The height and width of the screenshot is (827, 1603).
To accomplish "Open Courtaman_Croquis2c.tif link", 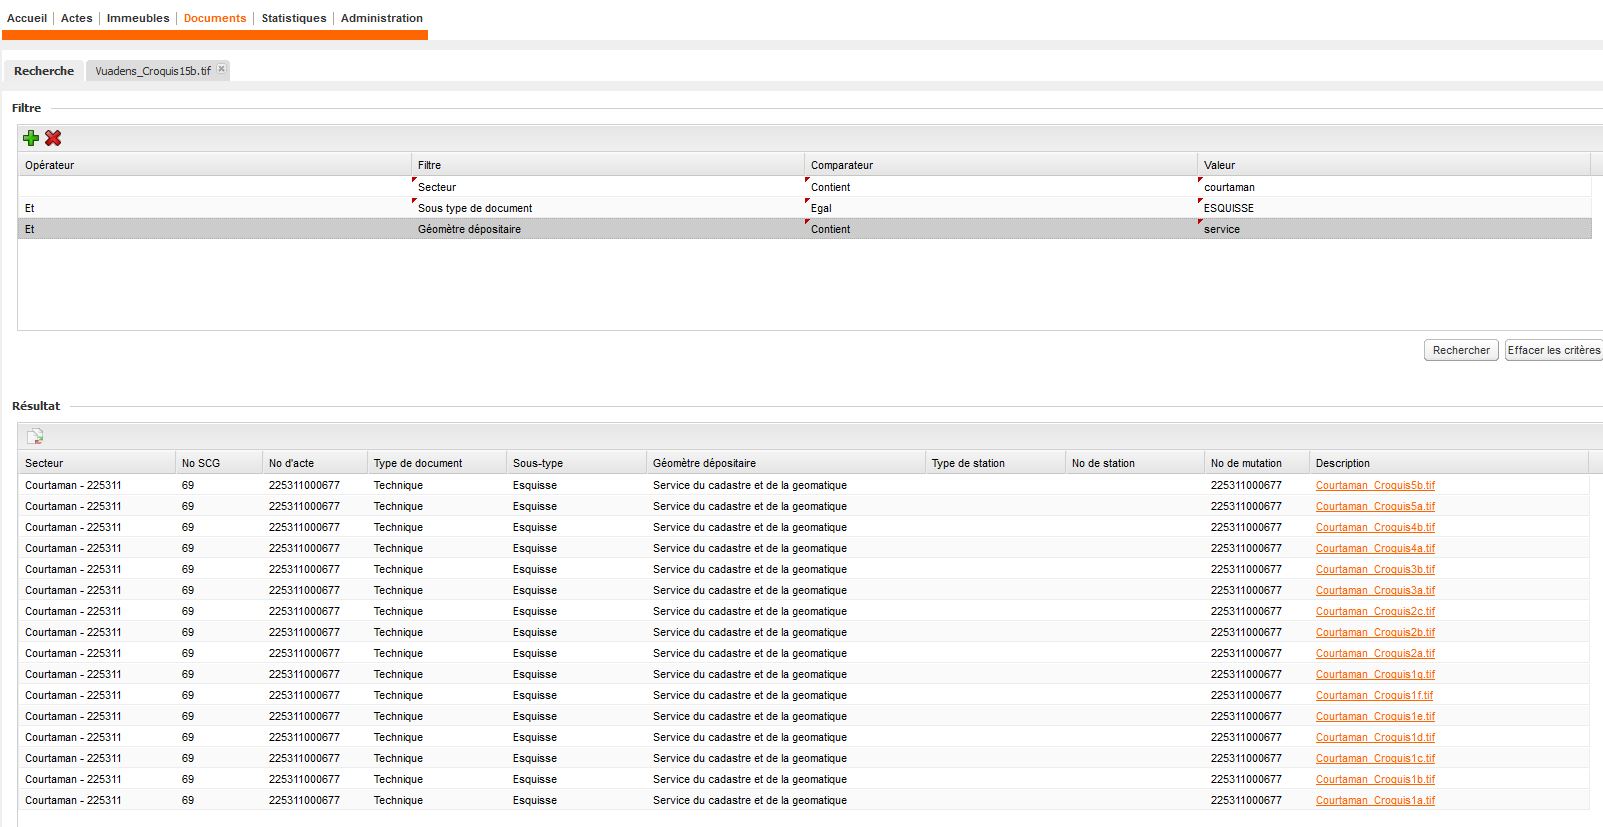I will [x=1375, y=611].
